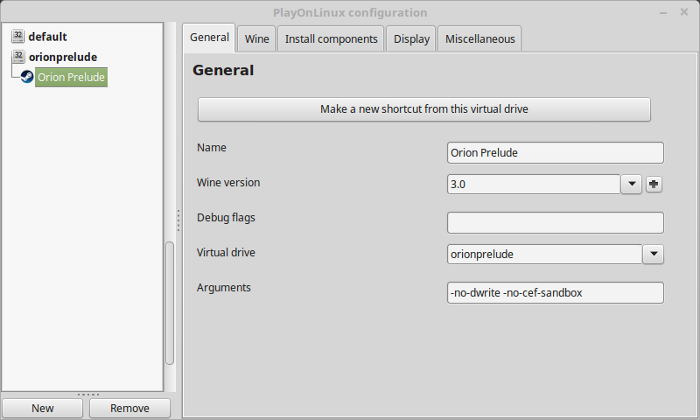
Task: Click the Virtual drive label
Action: [226, 252]
